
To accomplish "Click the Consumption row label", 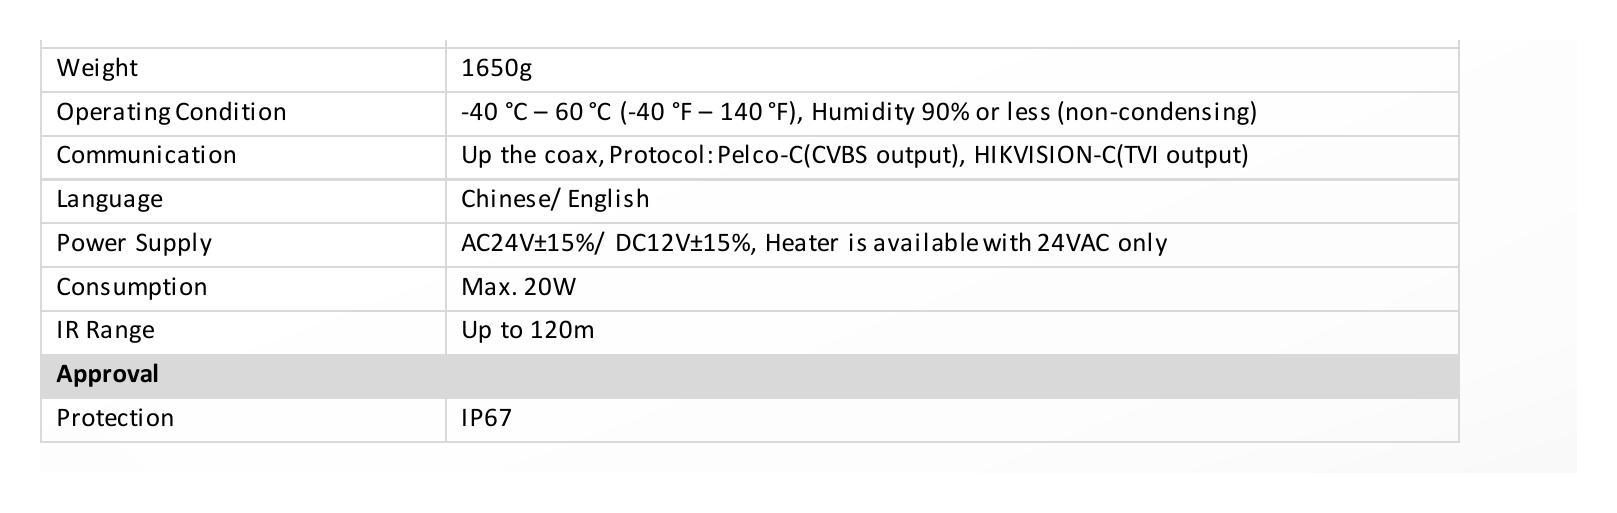I will tap(132, 287).
